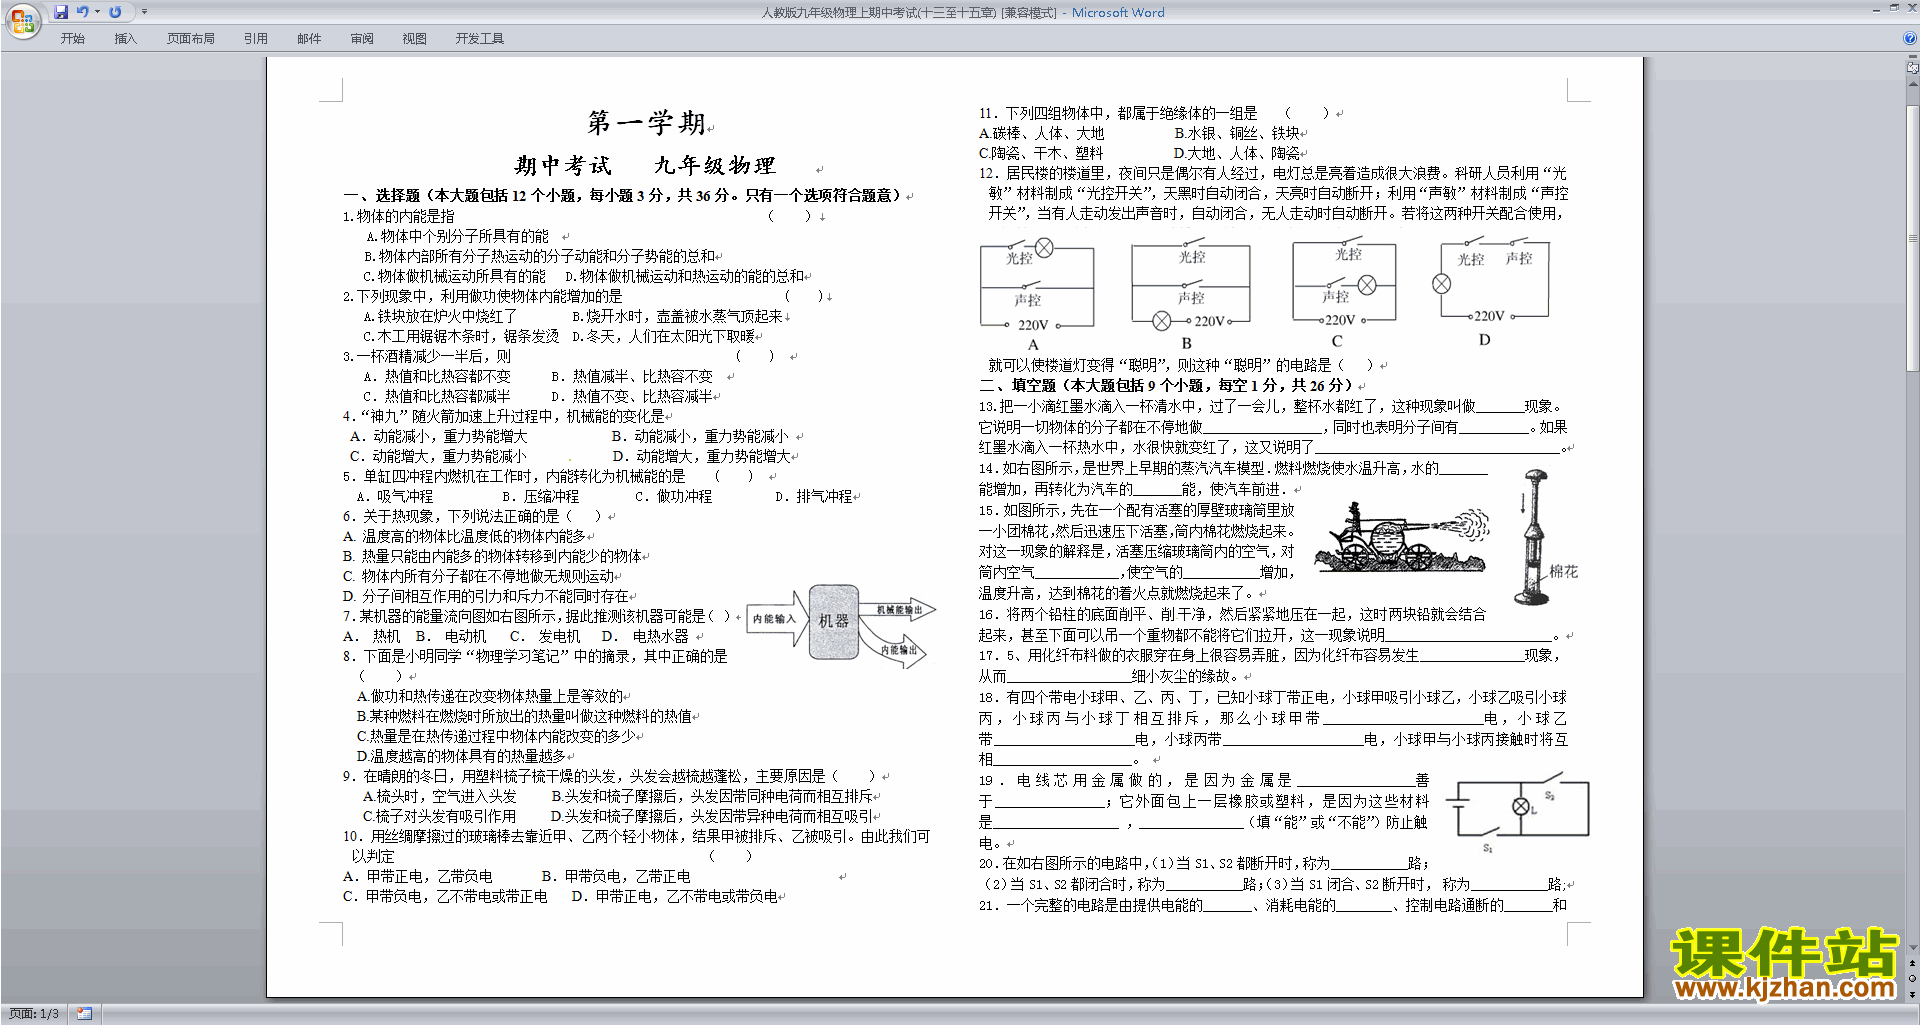Switch to the 插入 tab
The image size is (1920, 1025).
pos(125,38)
